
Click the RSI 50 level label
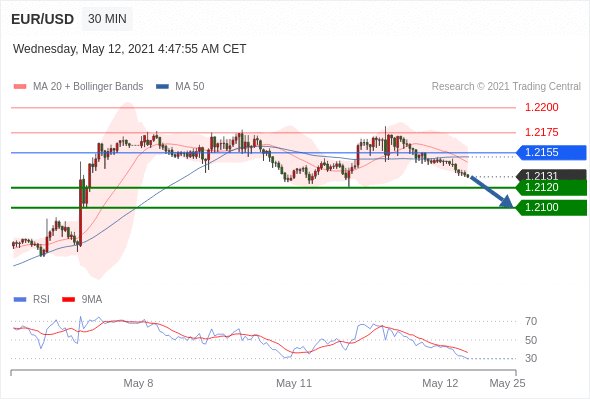(x=531, y=341)
